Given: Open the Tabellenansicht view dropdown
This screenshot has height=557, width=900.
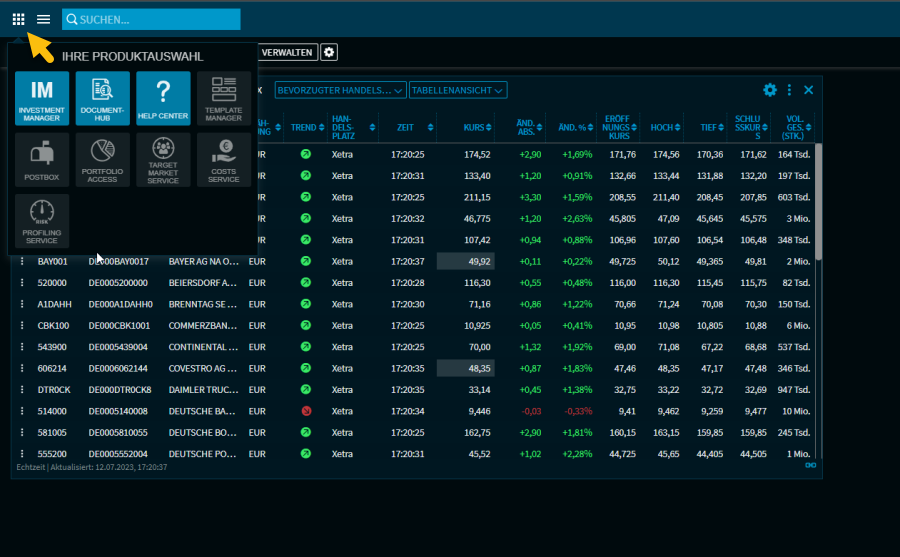Looking at the screenshot, I should coord(458,90).
